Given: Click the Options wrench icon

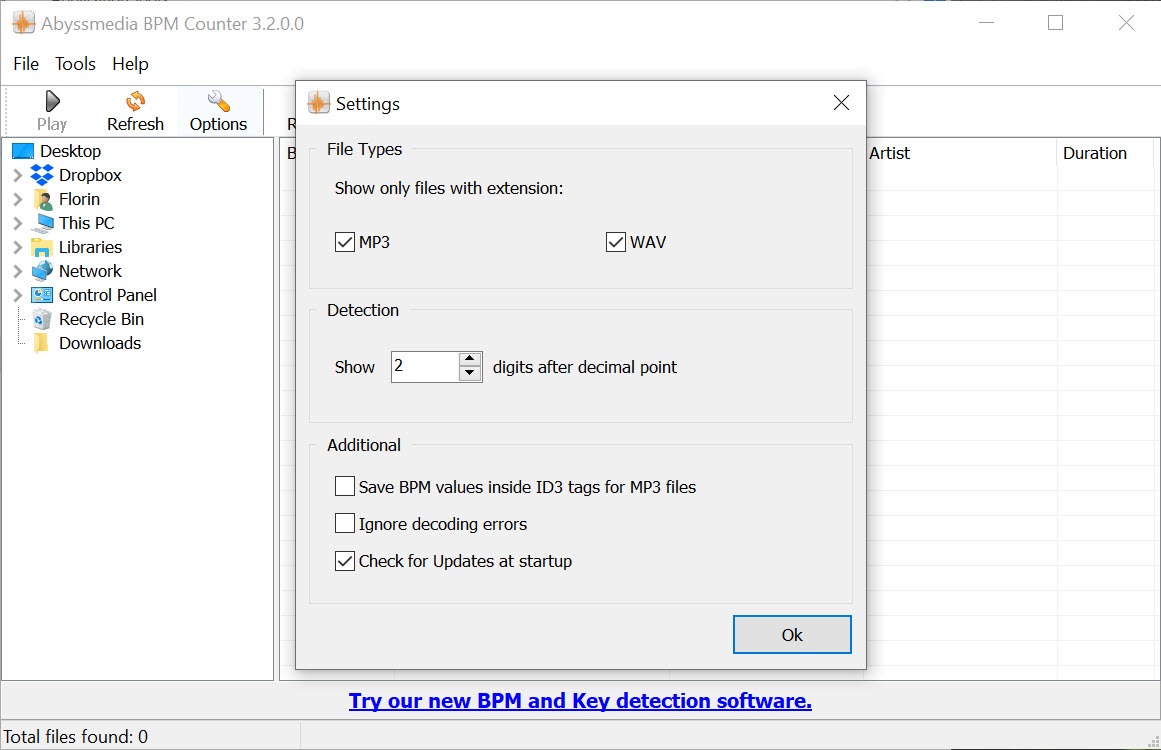Looking at the screenshot, I should coord(218,101).
